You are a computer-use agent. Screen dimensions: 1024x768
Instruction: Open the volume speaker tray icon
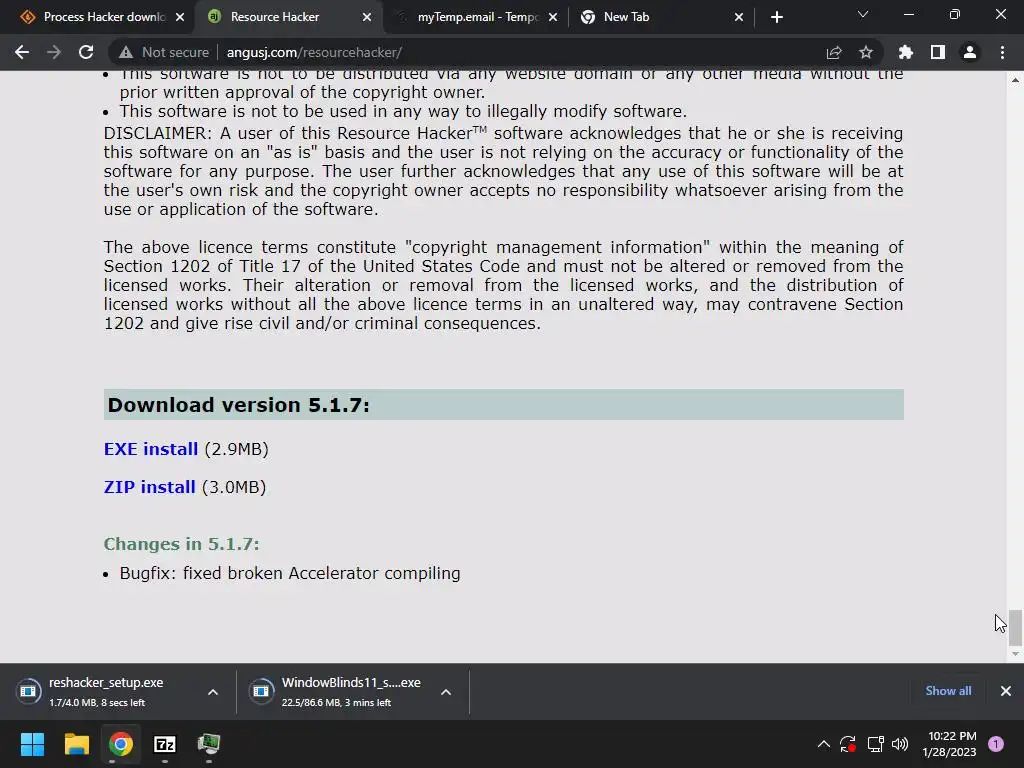(900, 744)
